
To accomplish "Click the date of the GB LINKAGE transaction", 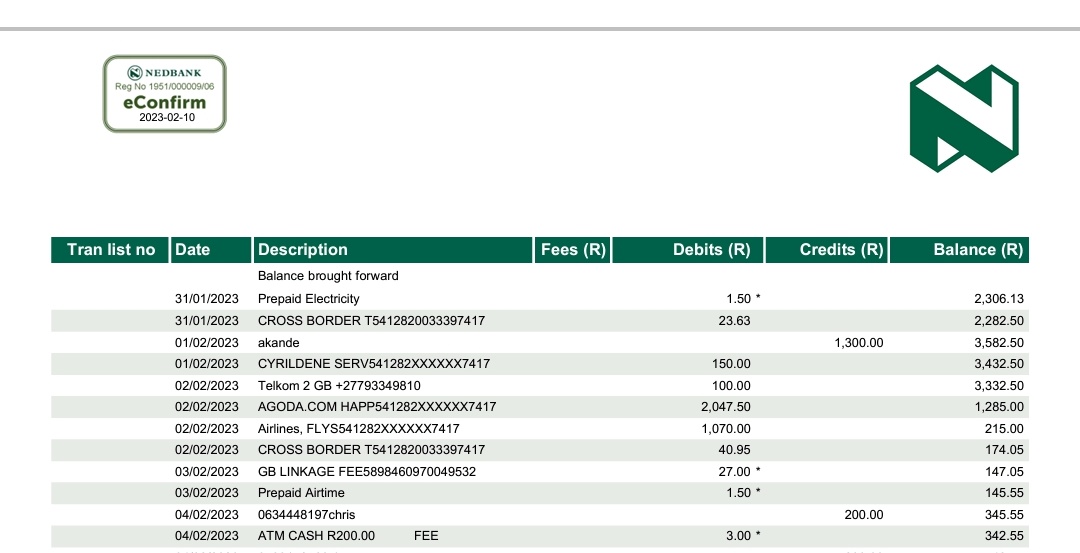I will point(207,472).
